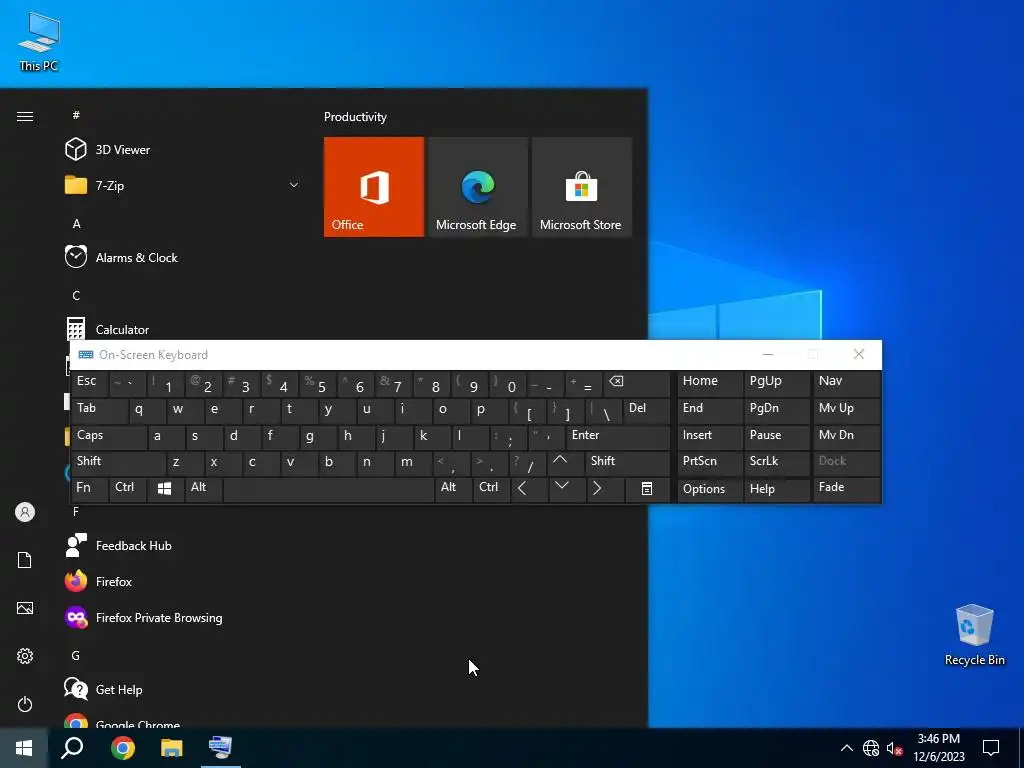Screen dimensions: 1024x768
Task: Toggle right Ctrl key on keyboard
Action: click(x=491, y=489)
